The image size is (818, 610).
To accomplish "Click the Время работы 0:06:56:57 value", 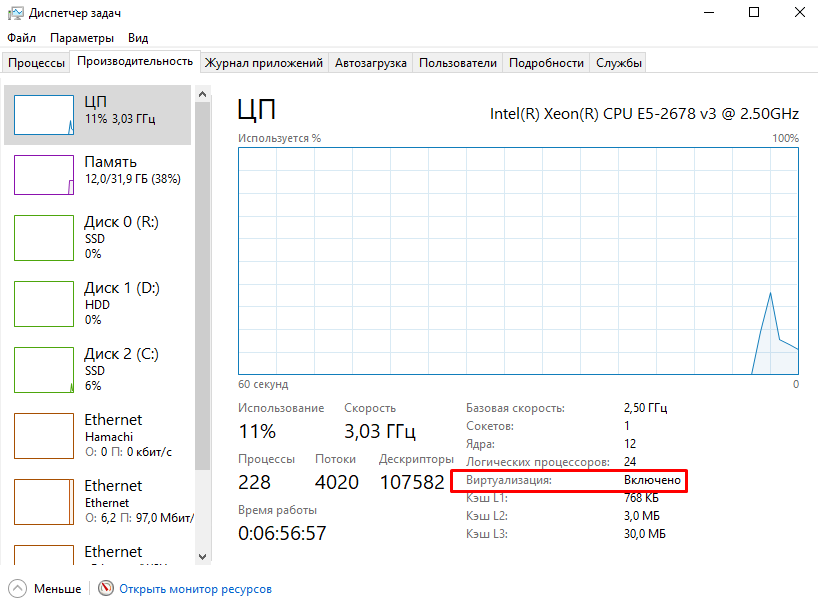I will (282, 533).
